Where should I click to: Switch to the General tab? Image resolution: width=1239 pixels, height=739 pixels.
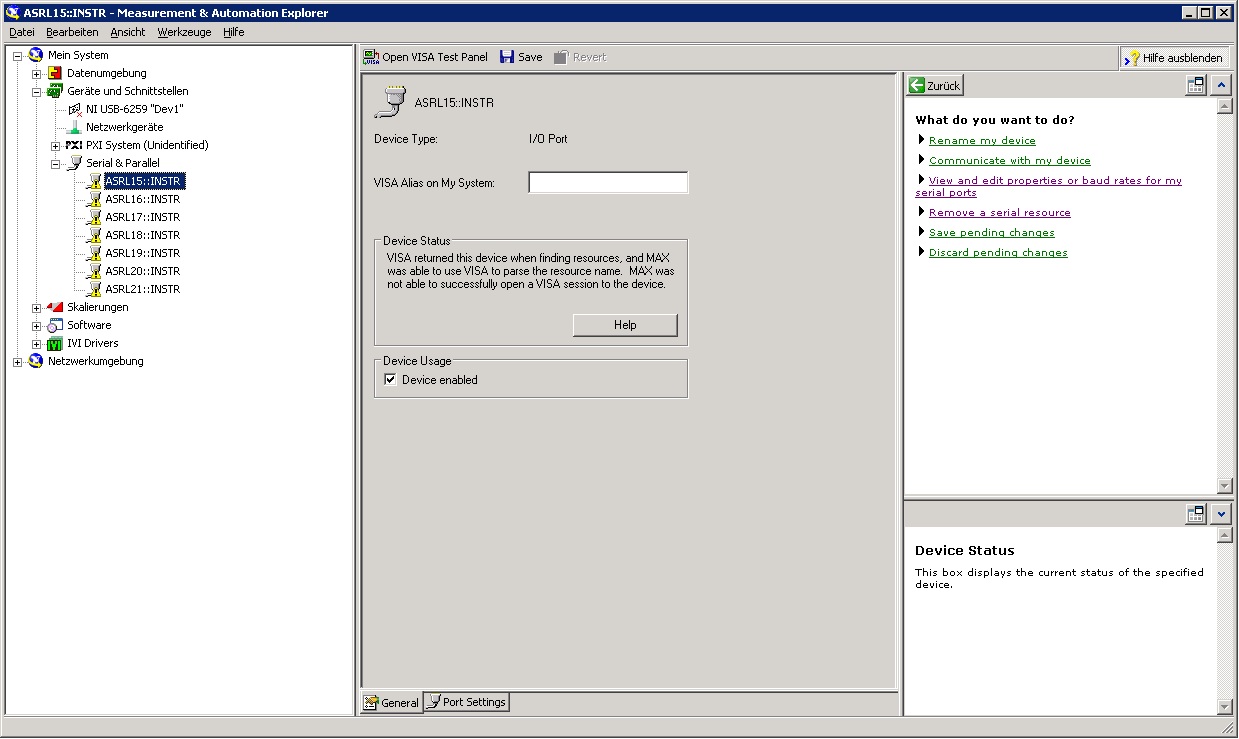(392, 703)
